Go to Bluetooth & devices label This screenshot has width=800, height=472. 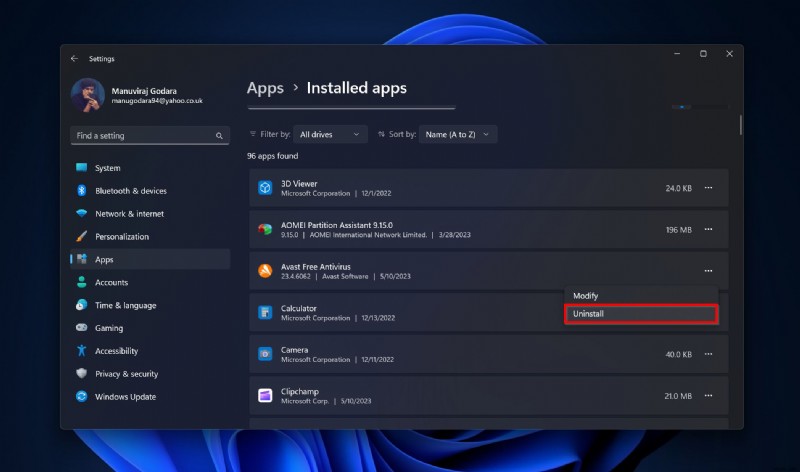point(131,191)
